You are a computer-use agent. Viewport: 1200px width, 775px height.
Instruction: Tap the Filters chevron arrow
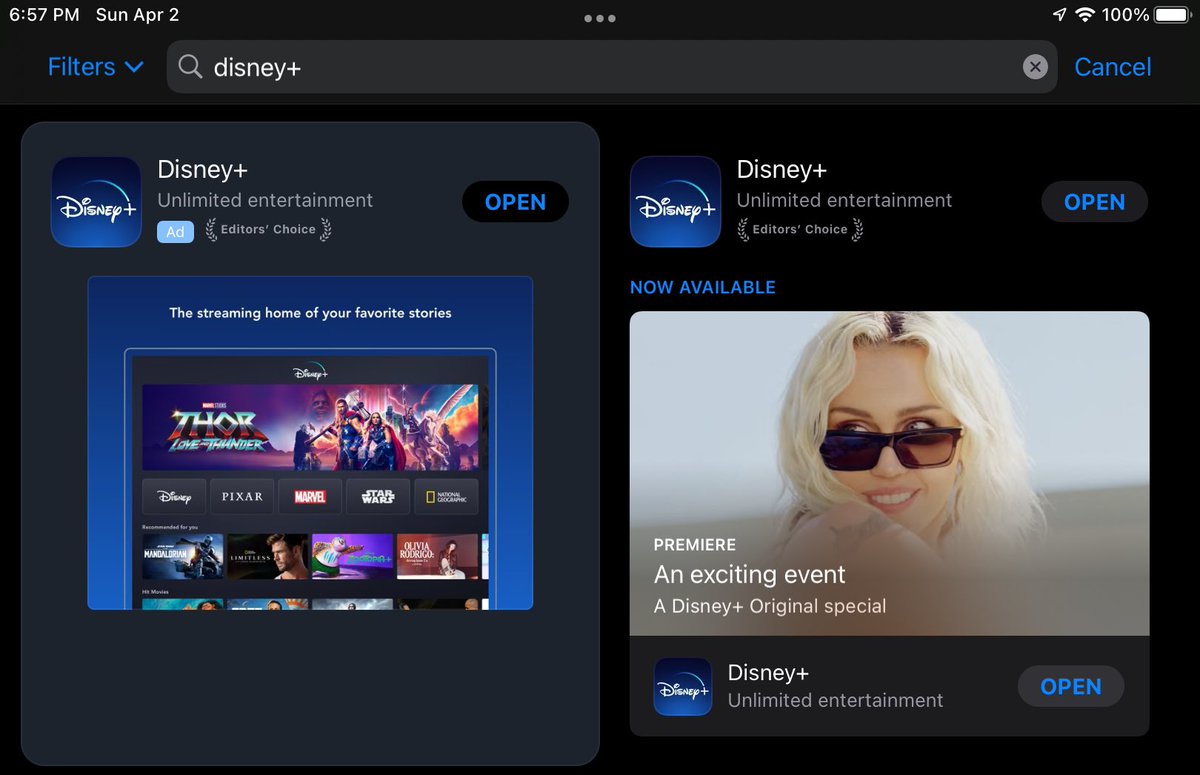point(134,67)
